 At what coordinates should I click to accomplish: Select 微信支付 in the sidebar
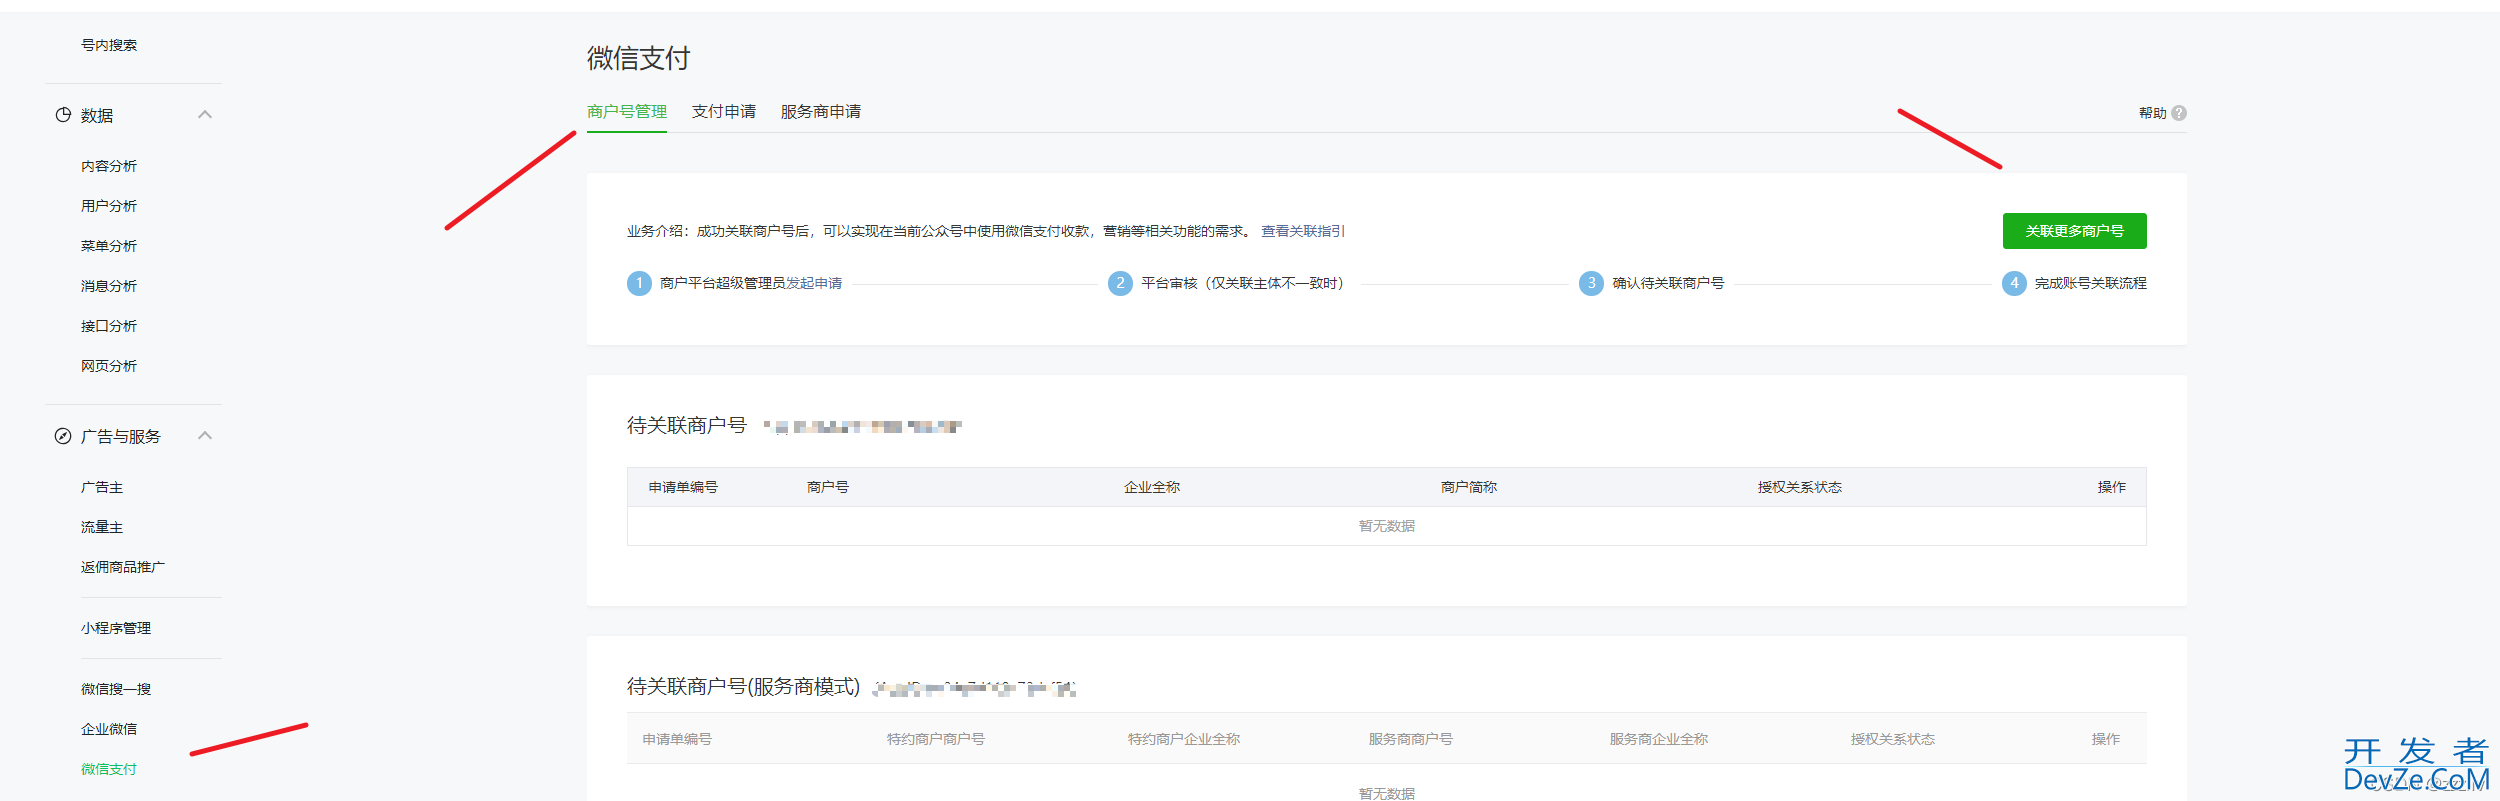[x=109, y=769]
